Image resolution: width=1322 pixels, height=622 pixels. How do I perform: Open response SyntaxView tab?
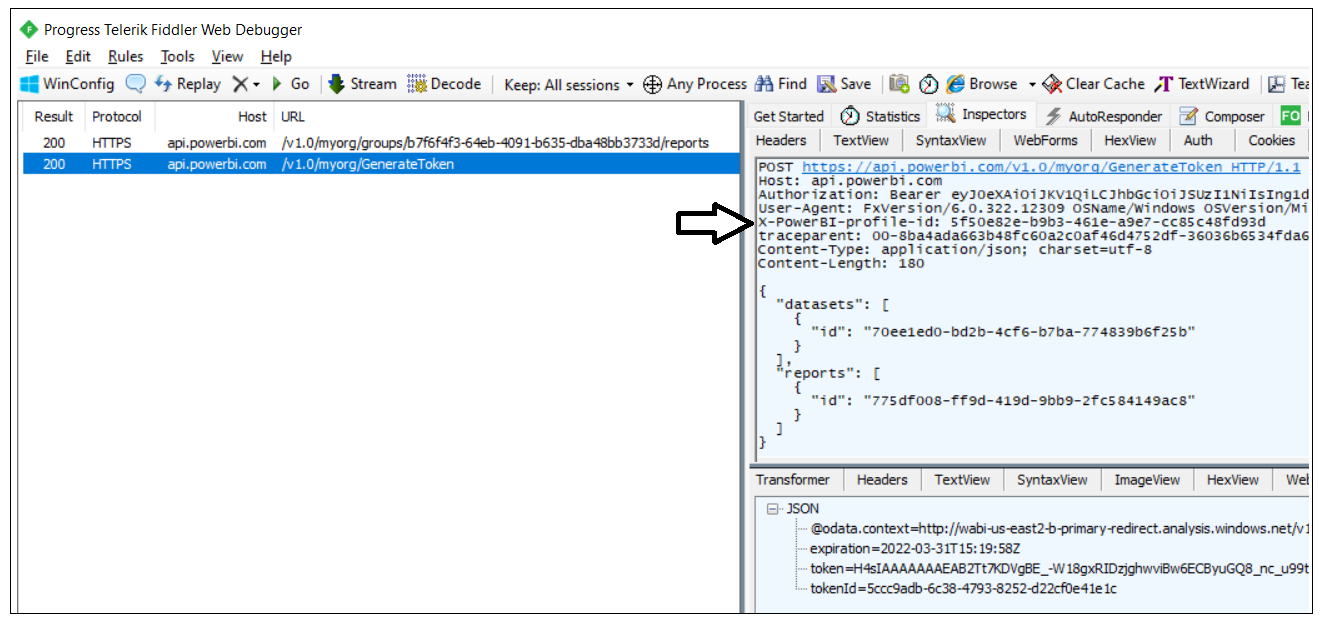pos(1052,480)
